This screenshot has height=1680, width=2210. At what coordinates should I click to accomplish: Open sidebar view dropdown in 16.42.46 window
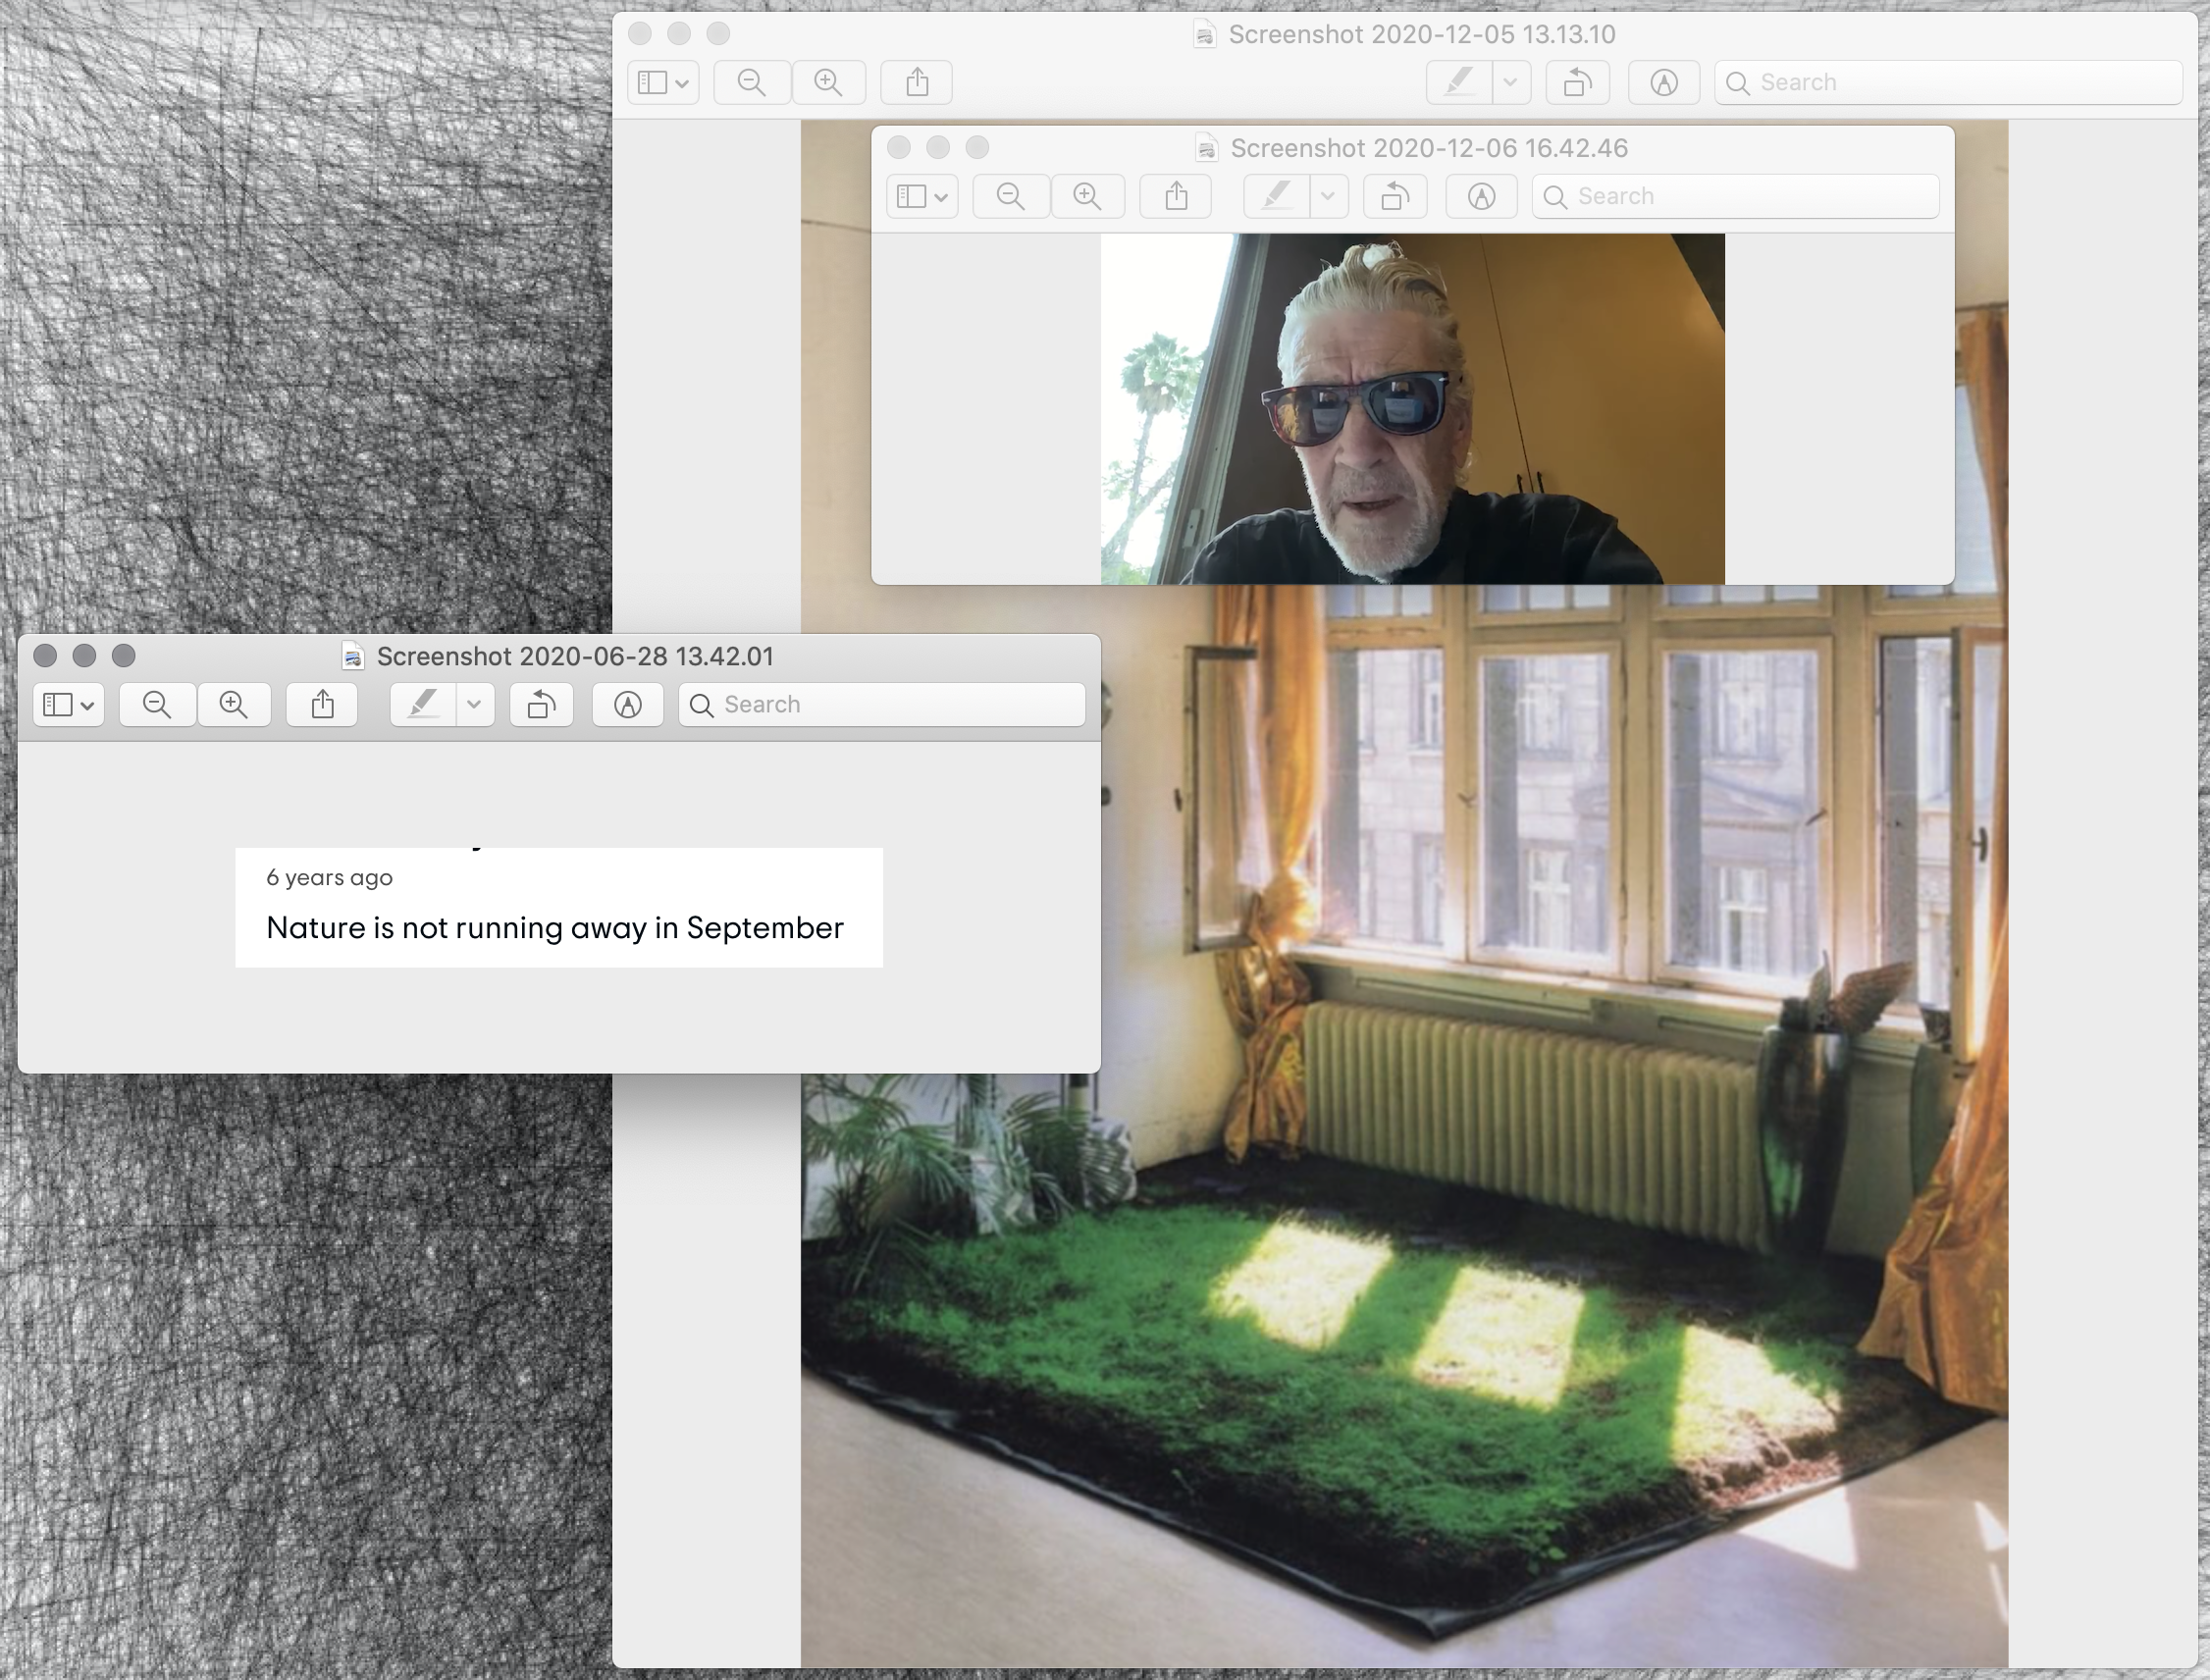[x=922, y=196]
